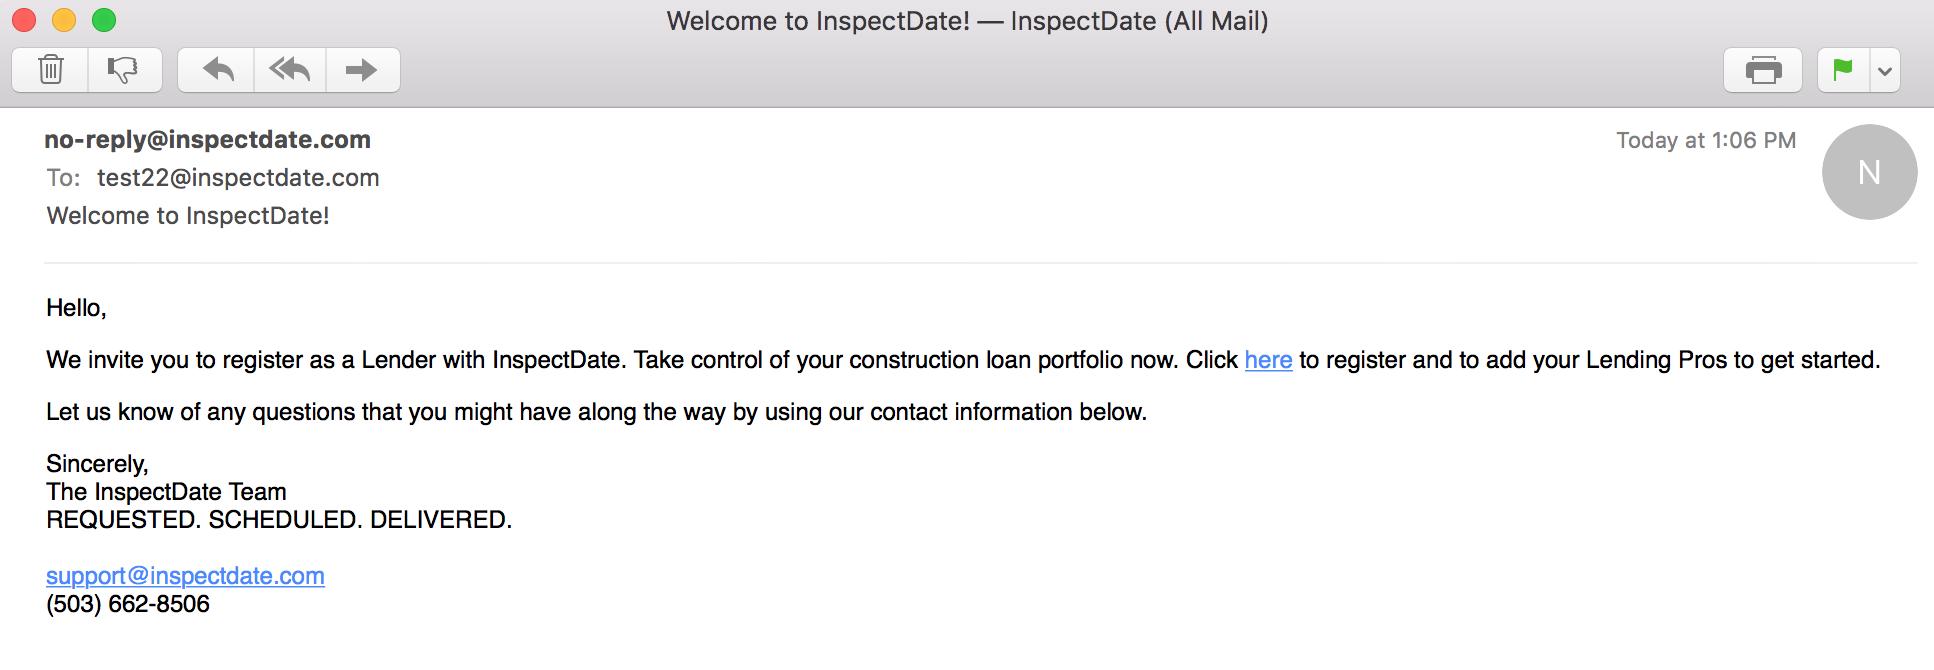Viewport: 1934px width, 670px height.
Task: Mark the email as junk
Action: click(124, 70)
